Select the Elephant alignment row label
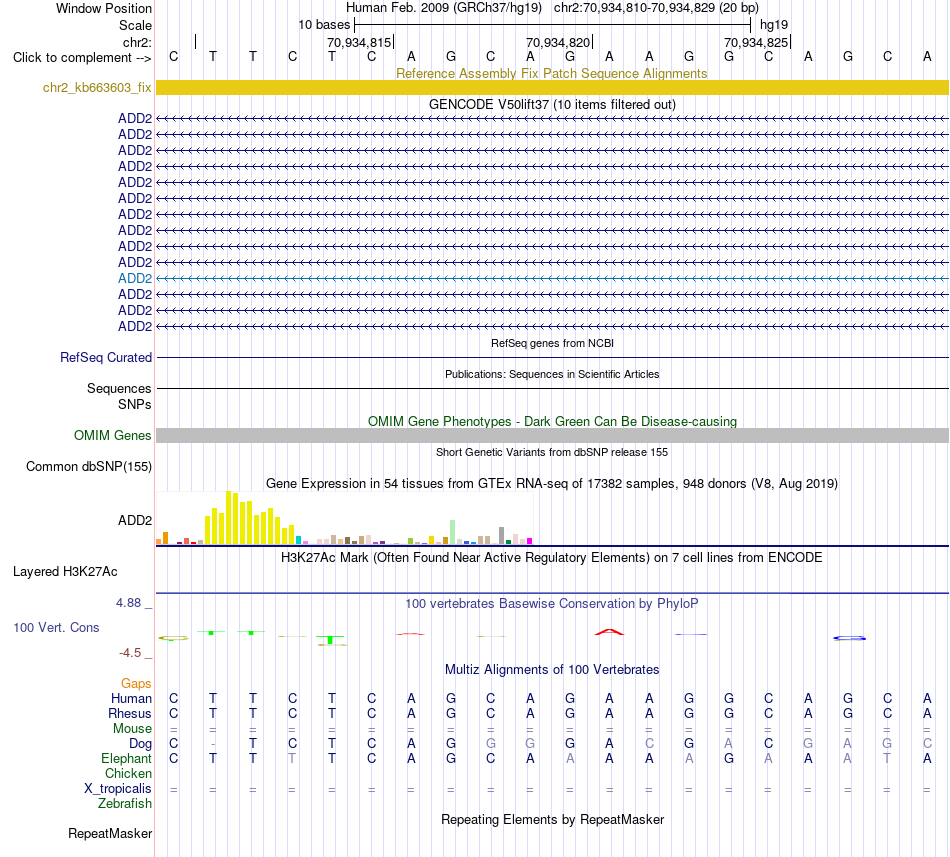 [x=126, y=758]
